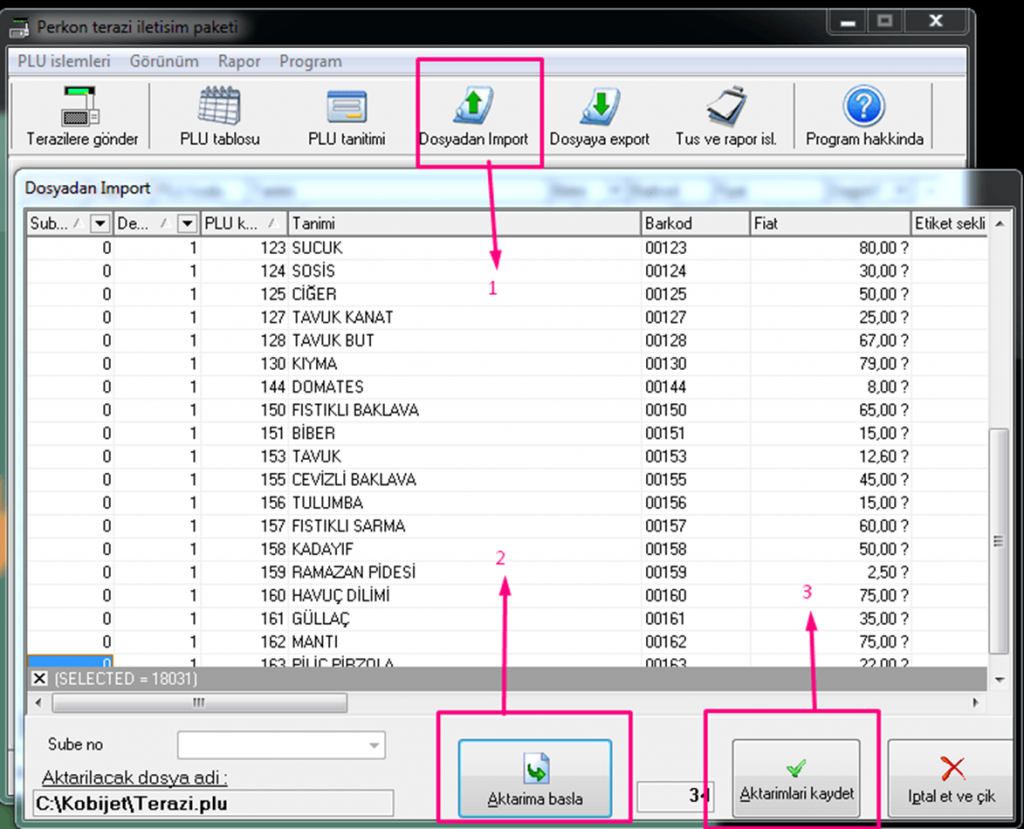The image size is (1024, 829).
Task: Open the PLU tablosu toolbar icon
Action: 219,116
